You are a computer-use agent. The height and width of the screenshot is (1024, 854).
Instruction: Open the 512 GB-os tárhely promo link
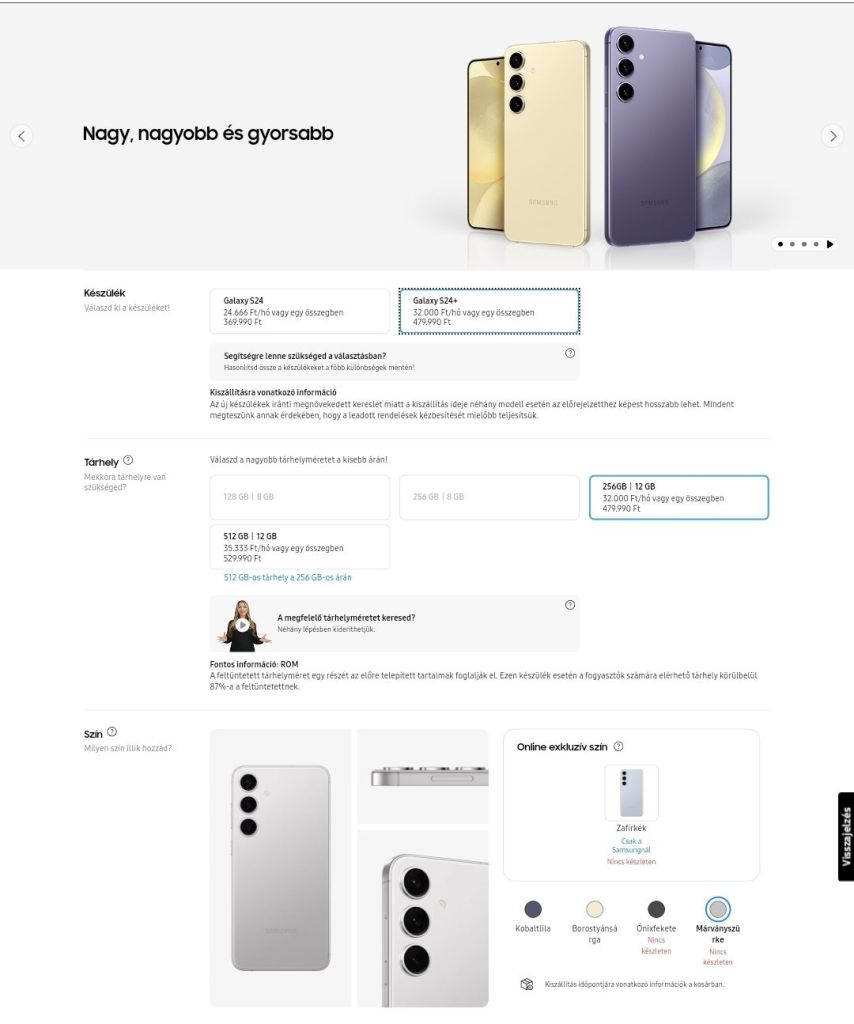[x=287, y=577]
